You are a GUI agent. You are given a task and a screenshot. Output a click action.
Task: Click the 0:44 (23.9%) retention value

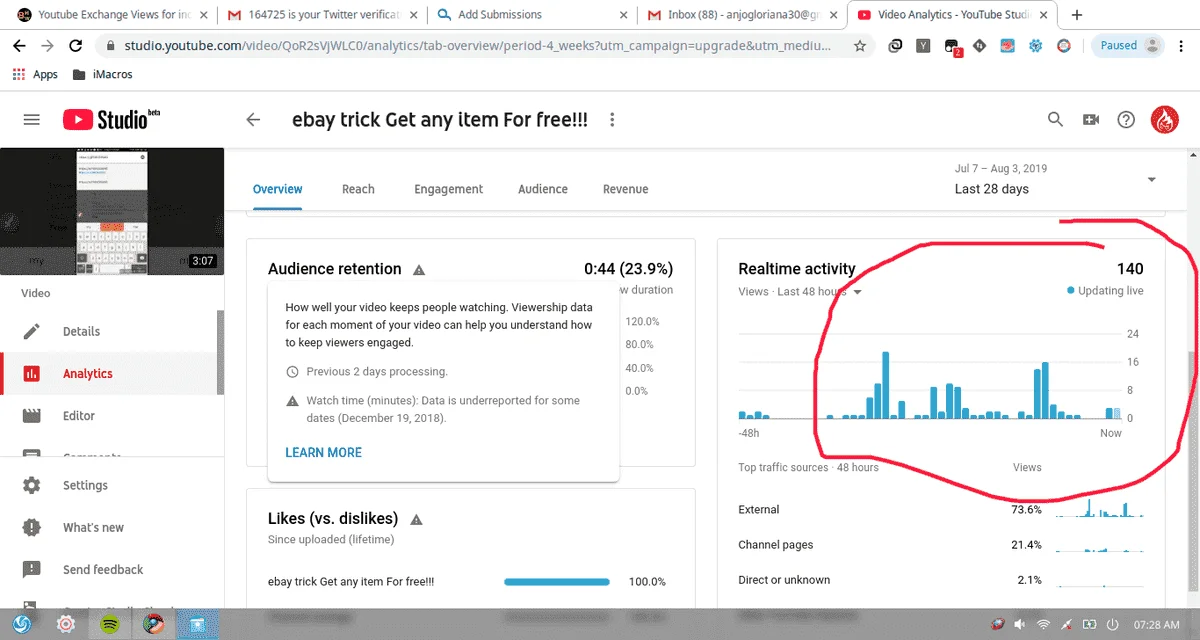[628, 269]
